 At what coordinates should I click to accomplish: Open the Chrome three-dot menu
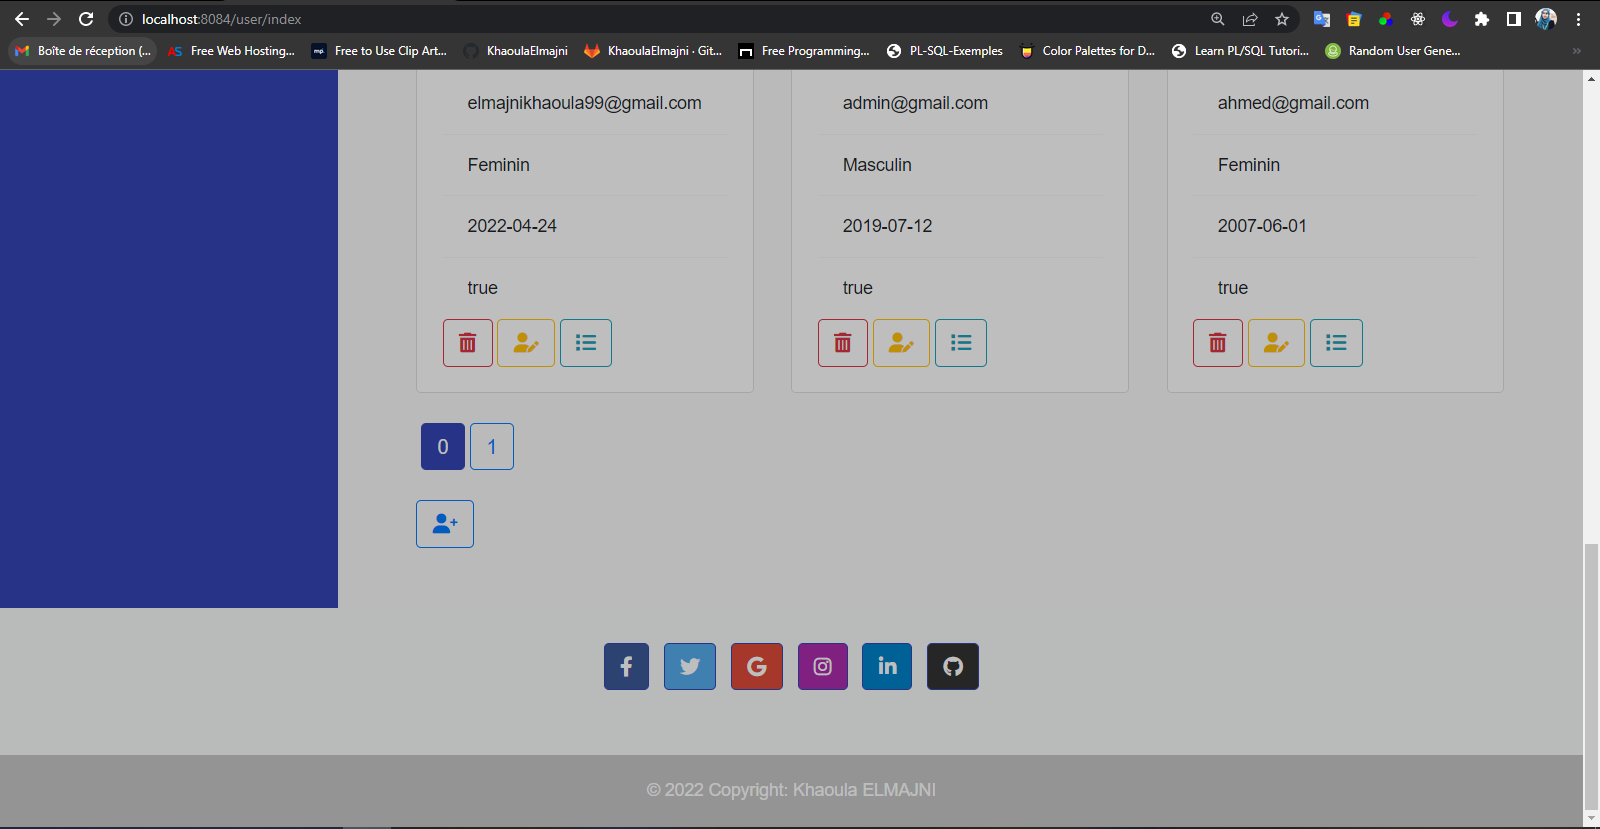tap(1578, 19)
